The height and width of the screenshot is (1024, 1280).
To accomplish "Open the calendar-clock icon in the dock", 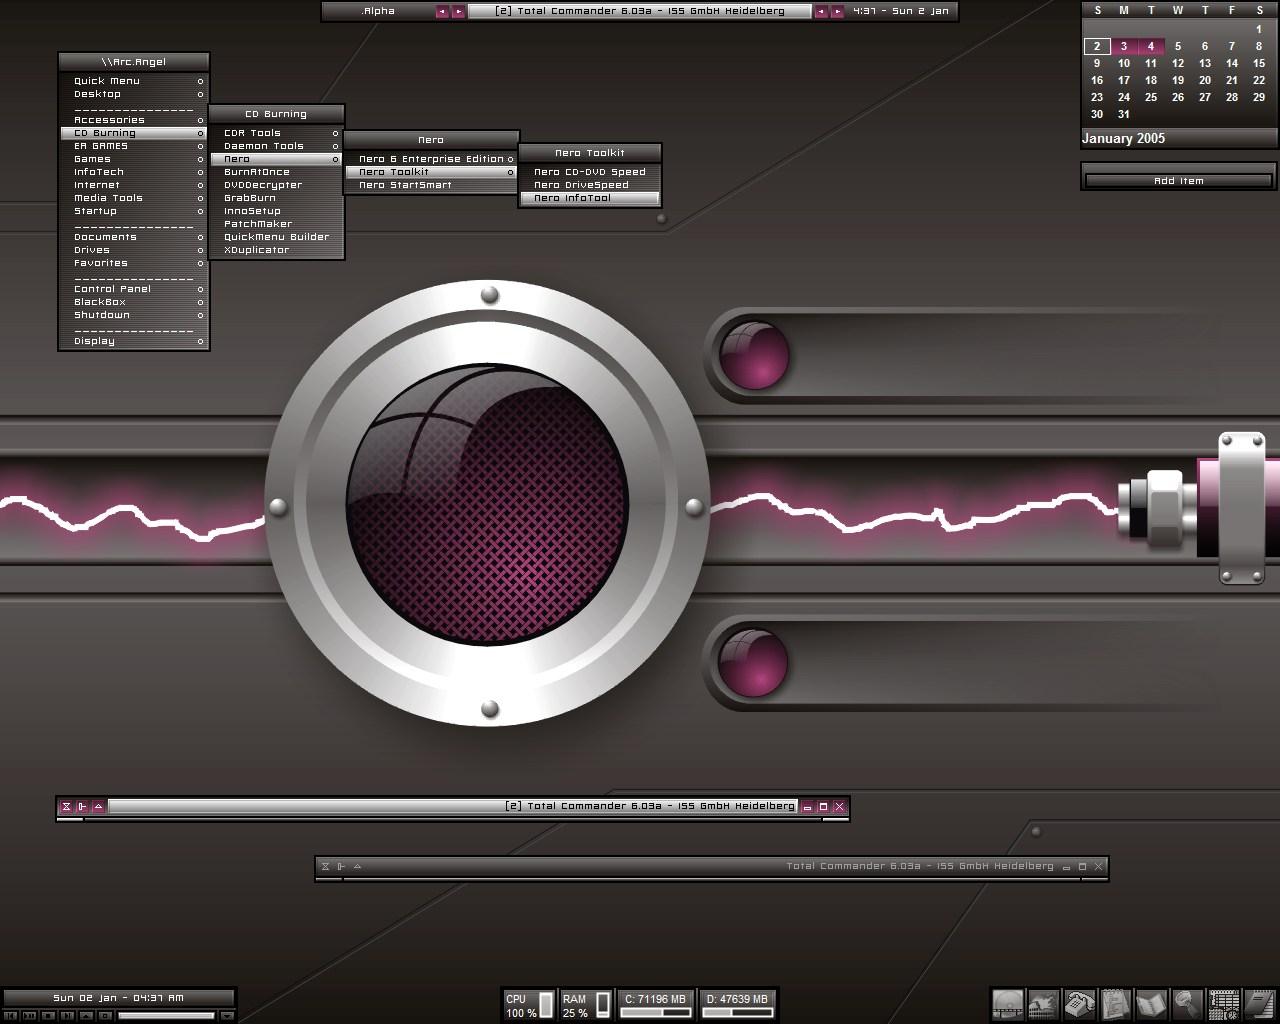I will 1223,1003.
